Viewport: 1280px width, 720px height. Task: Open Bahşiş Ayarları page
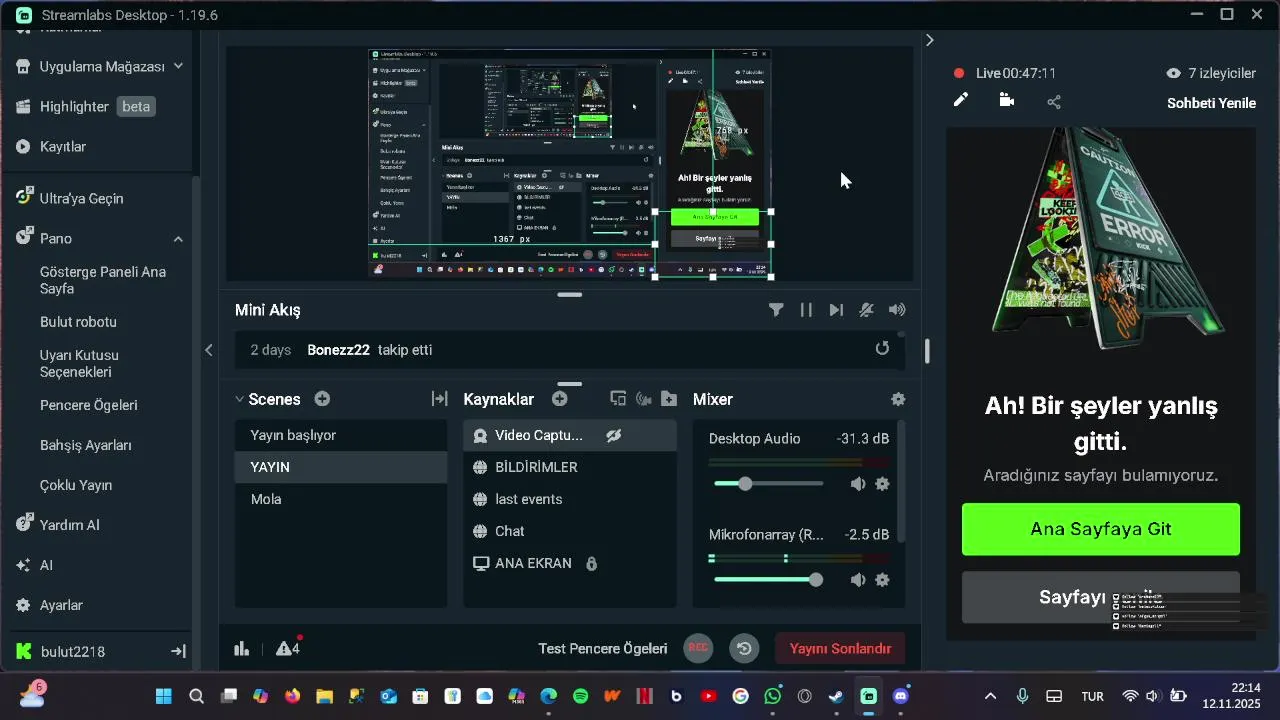point(85,445)
